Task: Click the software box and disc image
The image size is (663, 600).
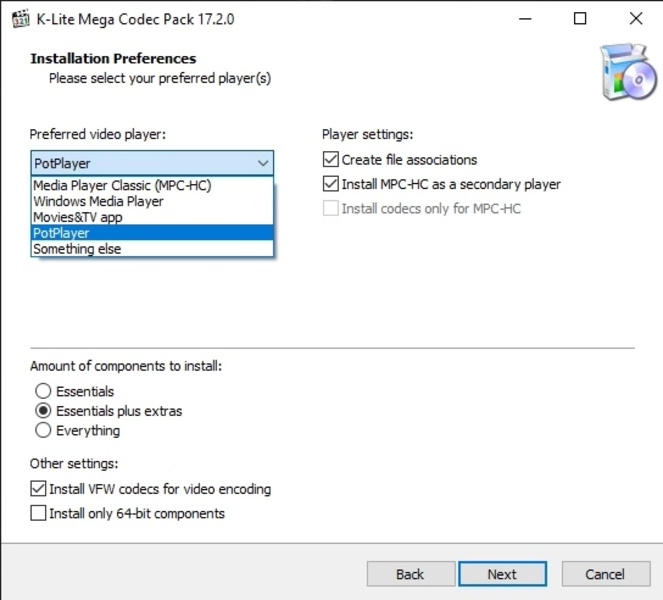Action: point(628,72)
